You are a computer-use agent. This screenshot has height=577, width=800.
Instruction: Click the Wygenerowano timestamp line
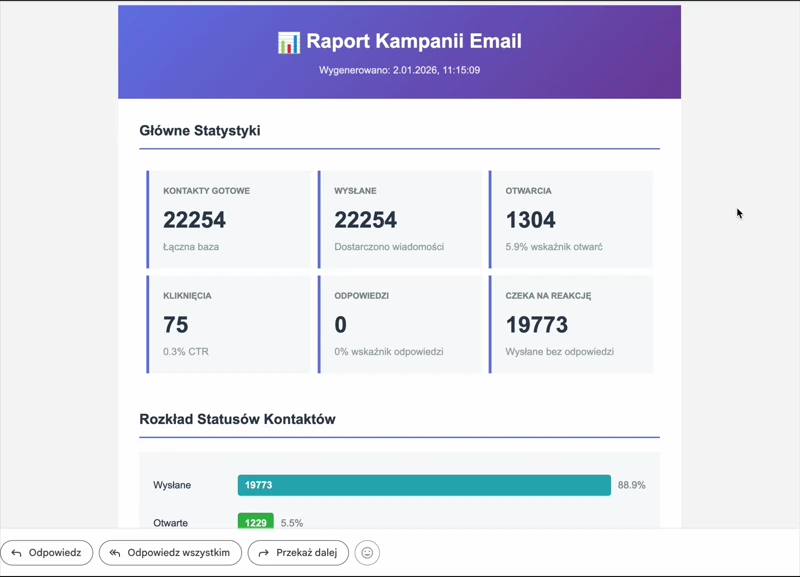[x=399, y=71]
